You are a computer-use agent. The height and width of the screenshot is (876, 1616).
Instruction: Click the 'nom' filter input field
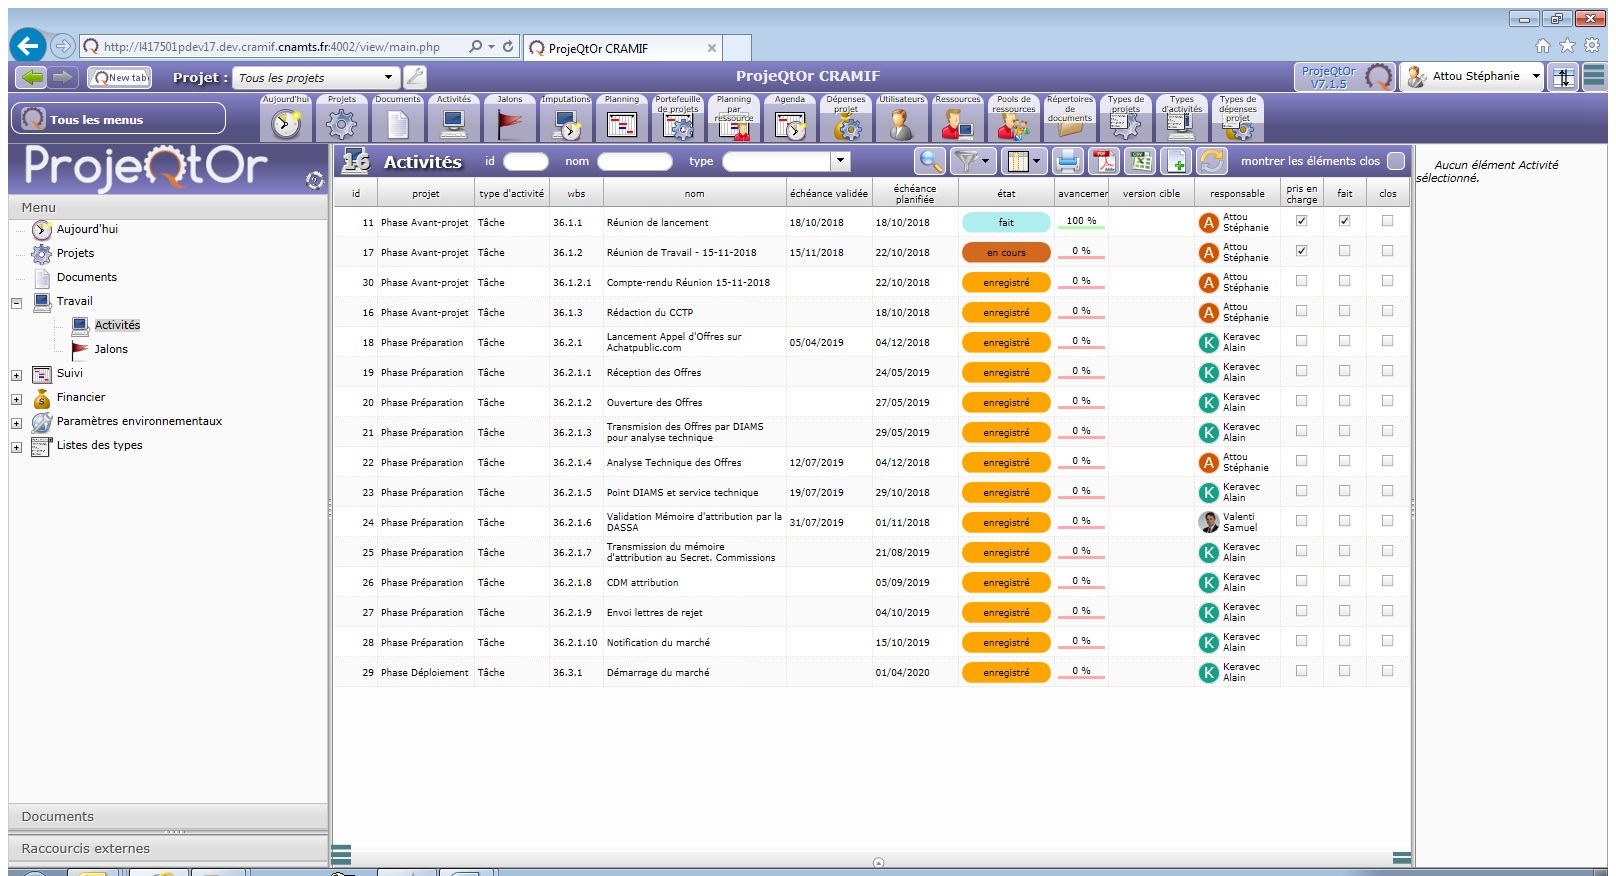point(634,161)
